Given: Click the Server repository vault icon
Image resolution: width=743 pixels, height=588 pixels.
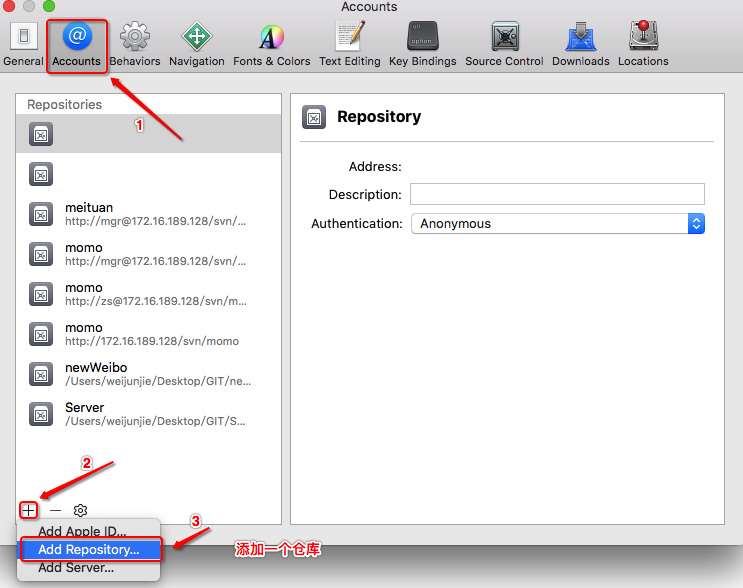Looking at the screenshot, I should [41, 414].
